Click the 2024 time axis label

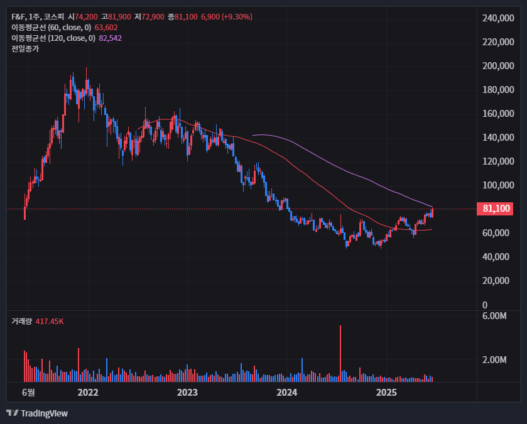(287, 392)
